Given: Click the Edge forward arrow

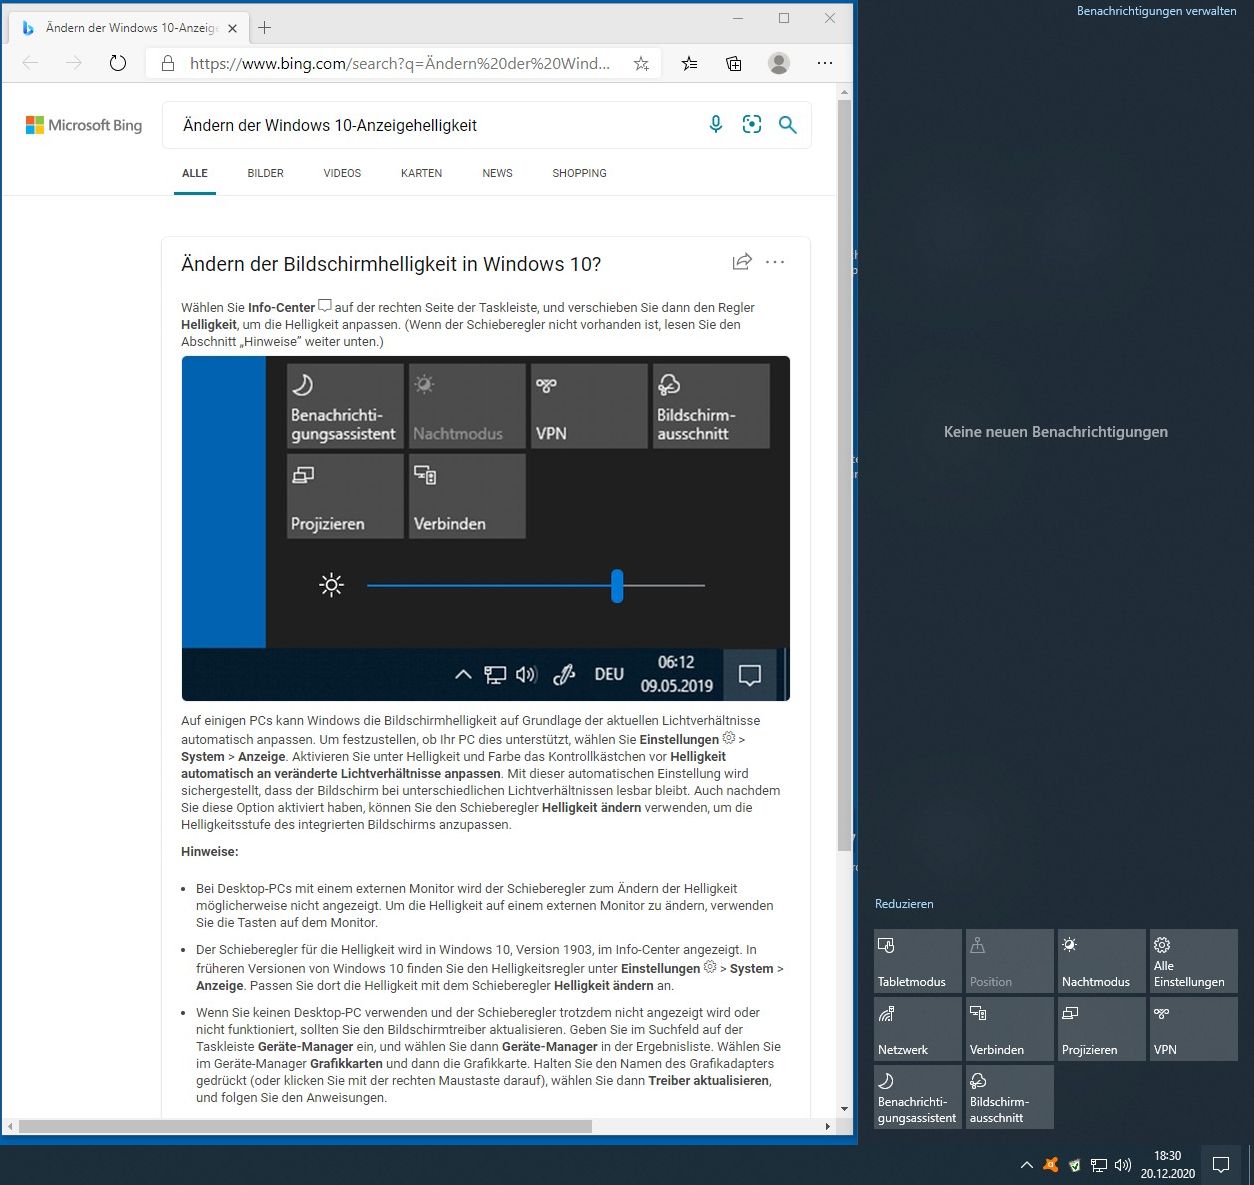Looking at the screenshot, I should tap(74, 63).
